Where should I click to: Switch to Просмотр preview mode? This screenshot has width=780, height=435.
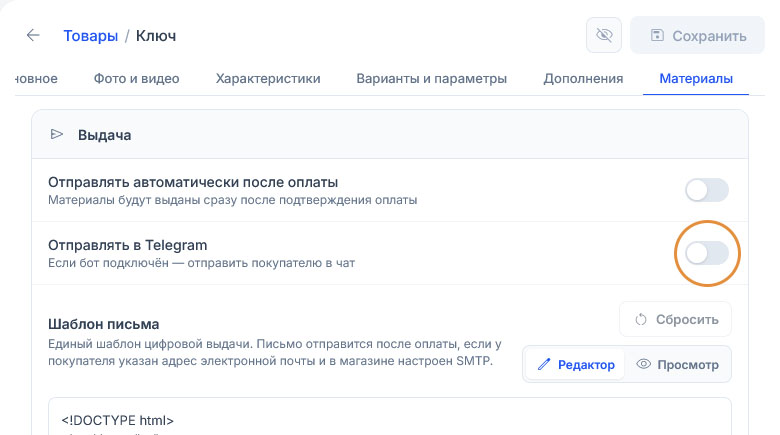(x=678, y=365)
